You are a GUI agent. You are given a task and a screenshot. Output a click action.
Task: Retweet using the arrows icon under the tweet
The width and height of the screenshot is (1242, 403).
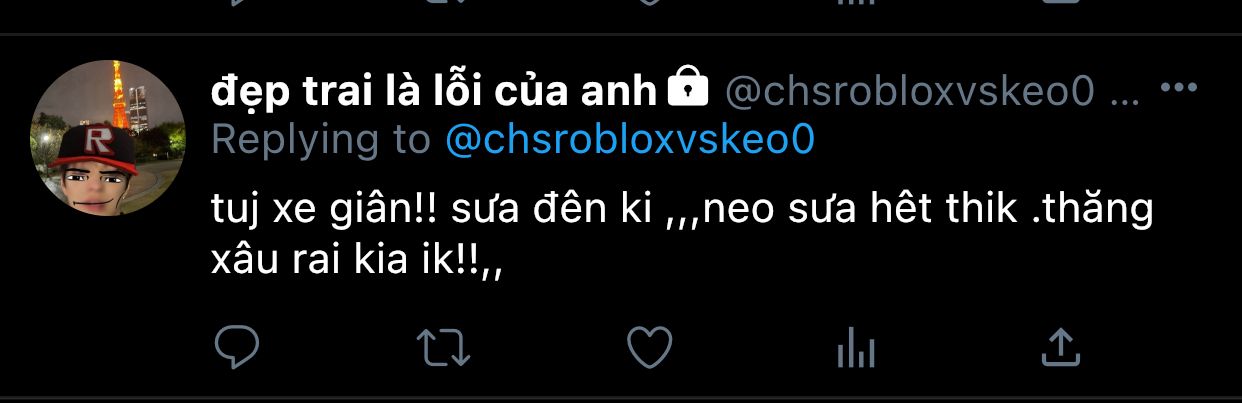click(x=444, y=347)
